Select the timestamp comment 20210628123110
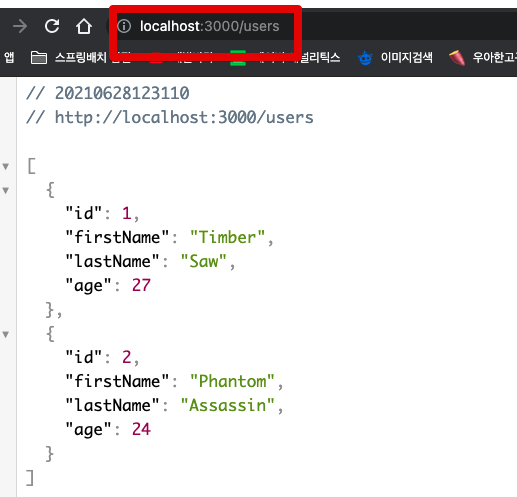This screenshot has height=497, width=517. 122,93
